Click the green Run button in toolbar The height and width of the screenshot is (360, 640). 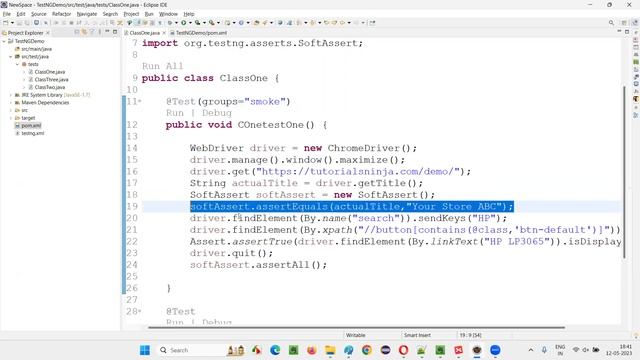coord(184,23)
